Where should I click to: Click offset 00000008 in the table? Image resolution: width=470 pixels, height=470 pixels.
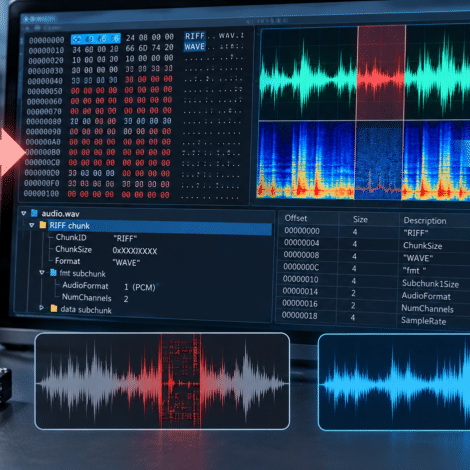pos(301,255)
